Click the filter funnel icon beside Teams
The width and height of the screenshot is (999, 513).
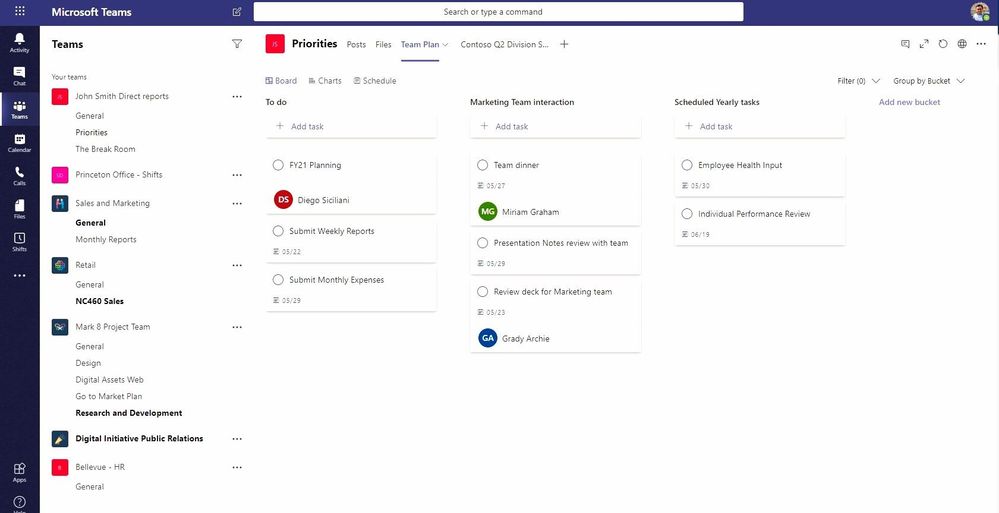click(x=237, y=44)
